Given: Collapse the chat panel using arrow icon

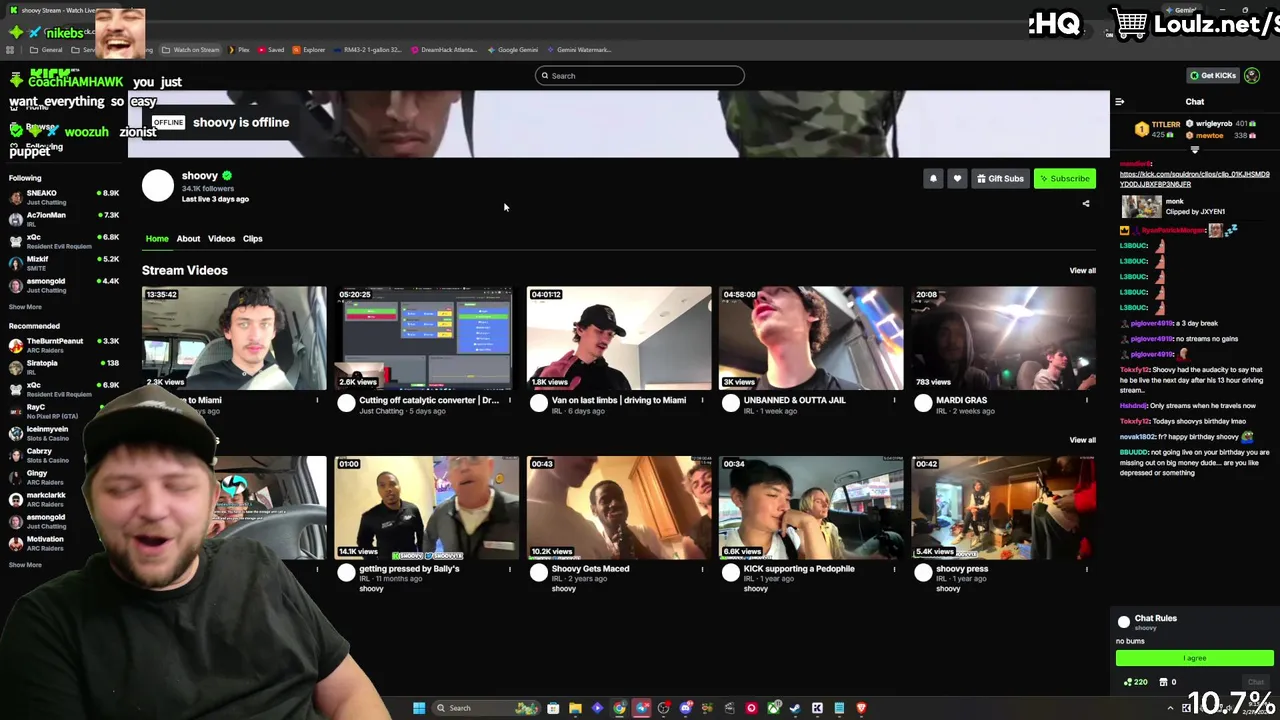Looking at the screenshot, I should (1119, 102).
